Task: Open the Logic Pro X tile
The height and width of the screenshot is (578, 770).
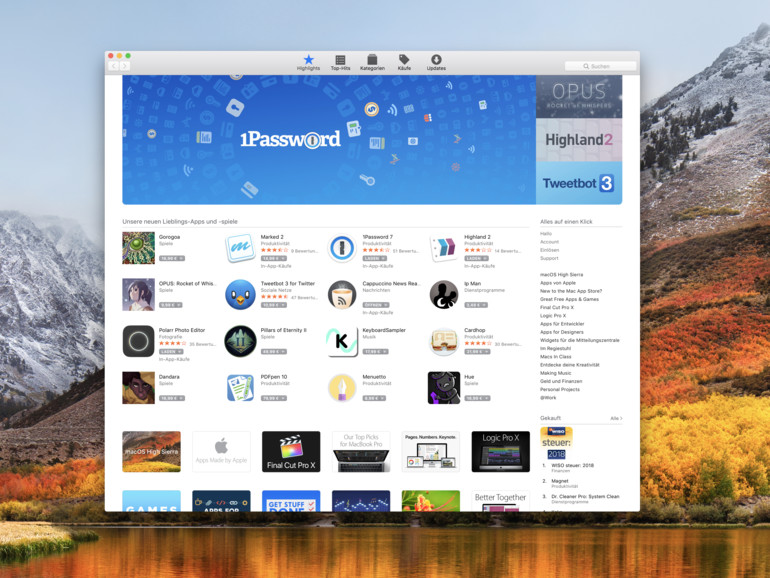Action: pyautogui.click(x=501, y=452)
